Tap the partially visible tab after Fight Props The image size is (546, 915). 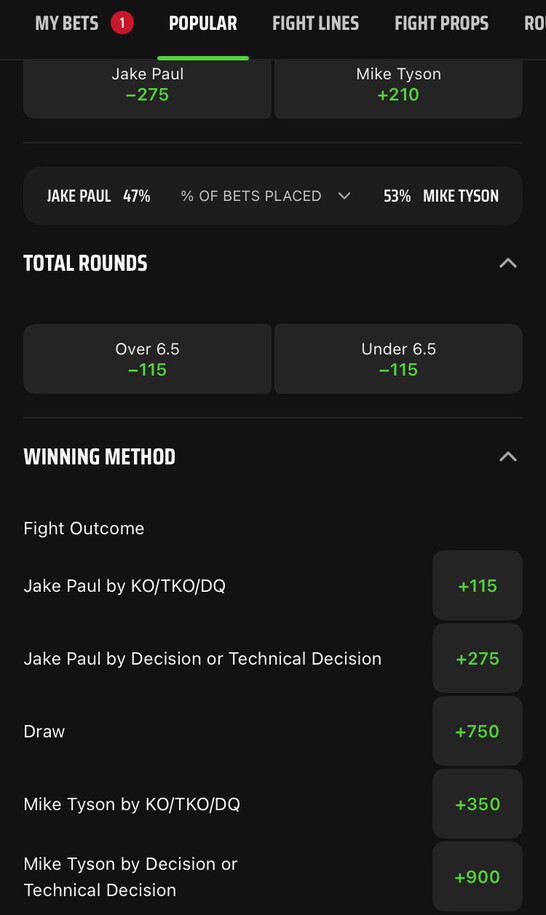535,23
